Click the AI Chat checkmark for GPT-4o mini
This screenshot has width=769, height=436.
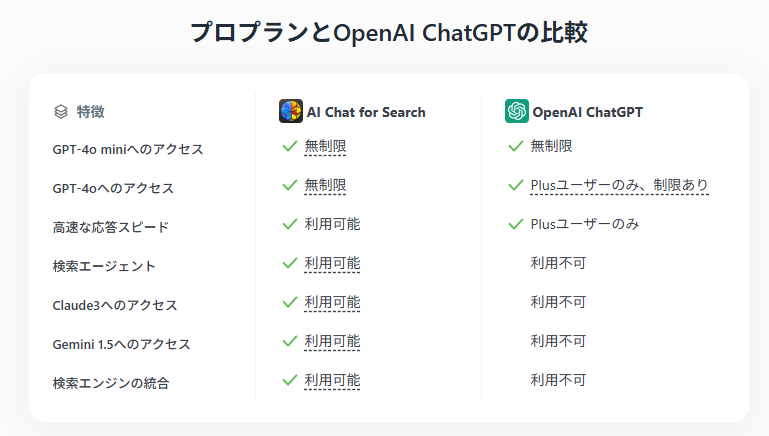tap(290, 146)
